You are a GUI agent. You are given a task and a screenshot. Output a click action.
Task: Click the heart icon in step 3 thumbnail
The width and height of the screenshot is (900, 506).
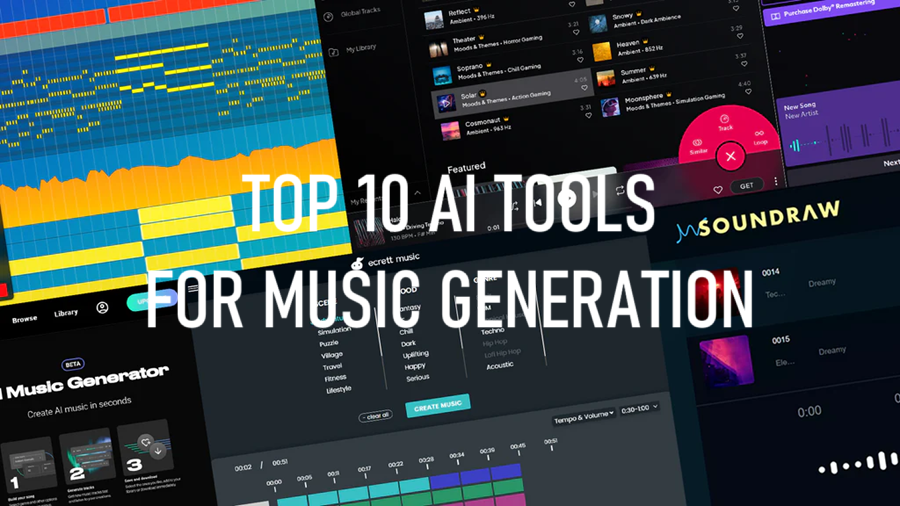[x=145, y=442]
